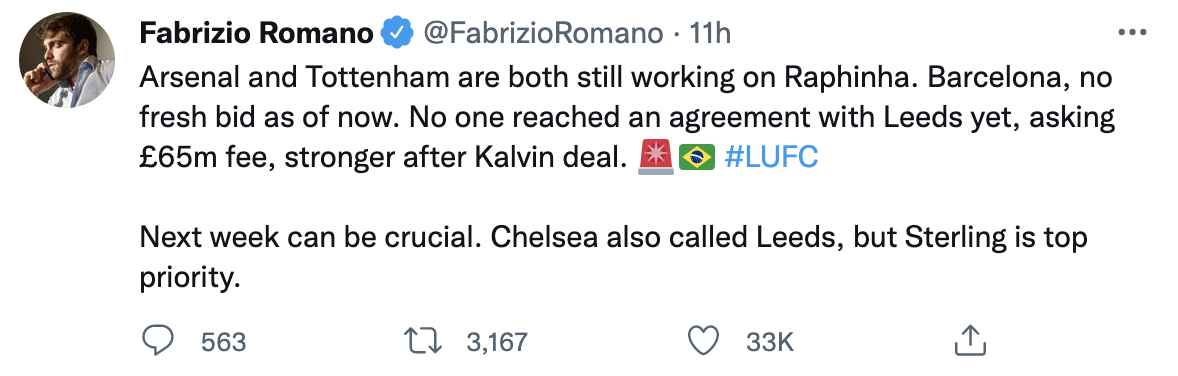The image size is (1178, 376).
Task: Click the 563 replies count
Action: tap(223, 342)
